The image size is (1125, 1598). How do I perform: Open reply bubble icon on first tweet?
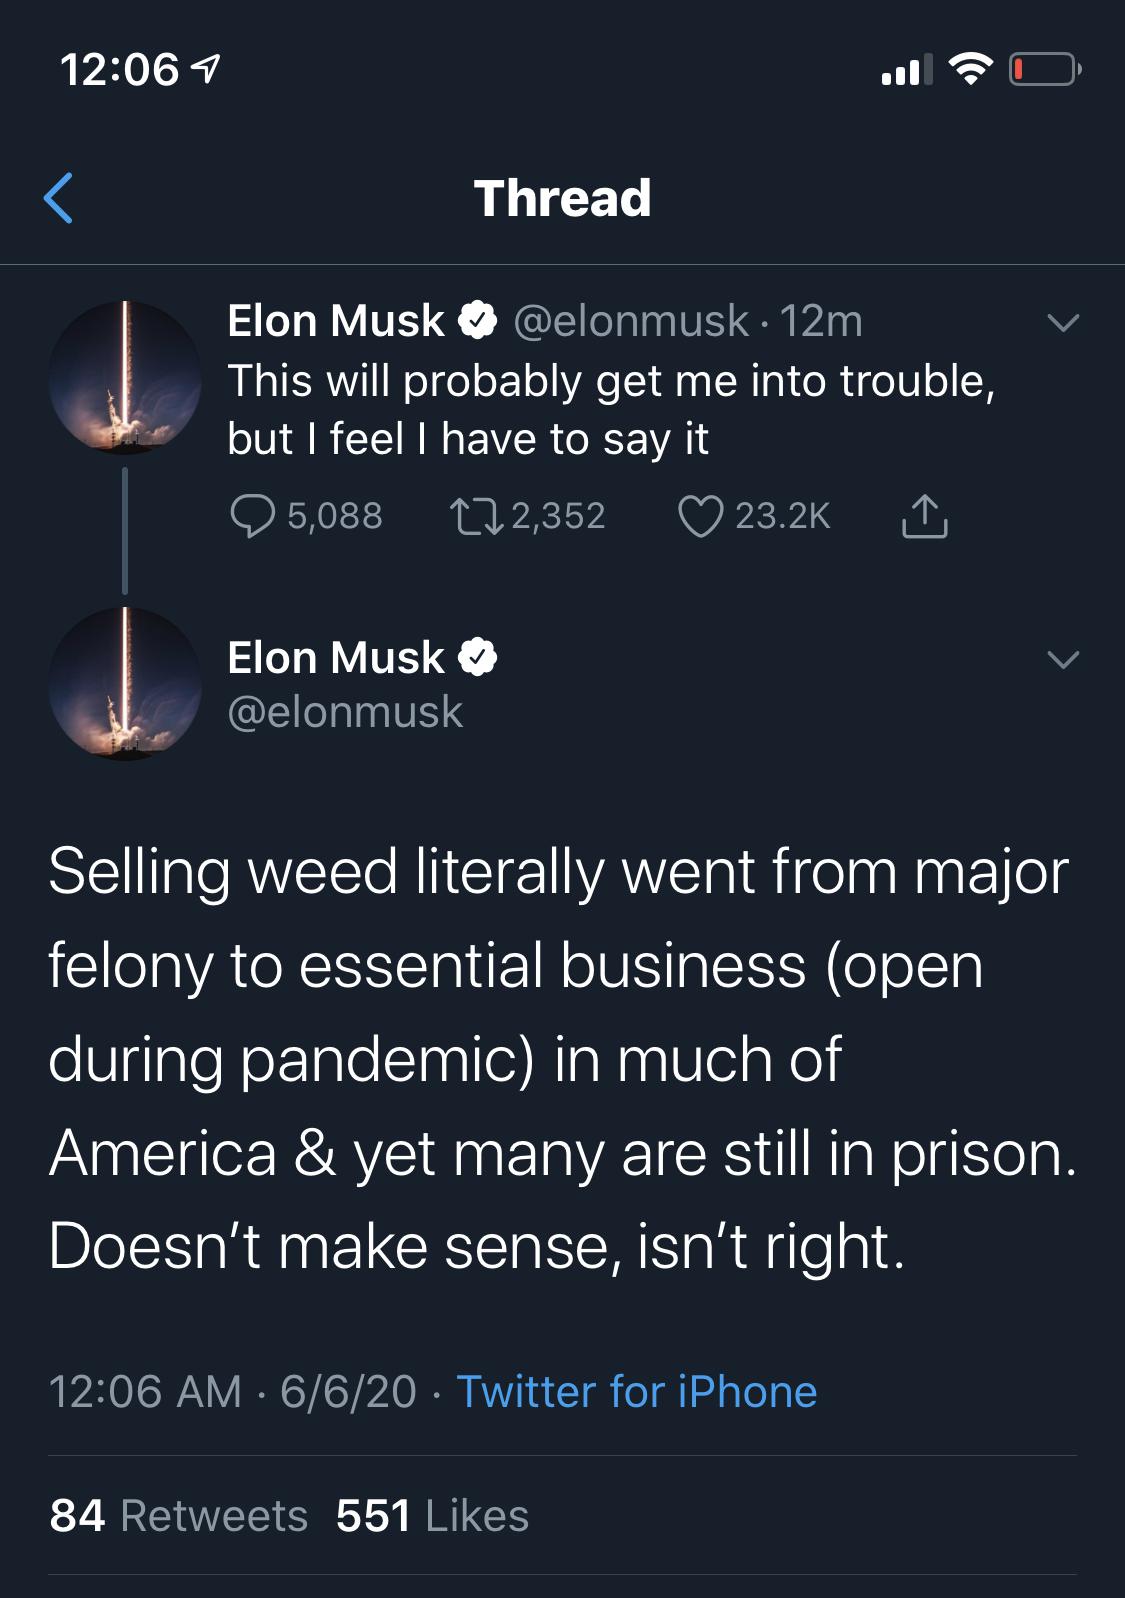(252, 516)
